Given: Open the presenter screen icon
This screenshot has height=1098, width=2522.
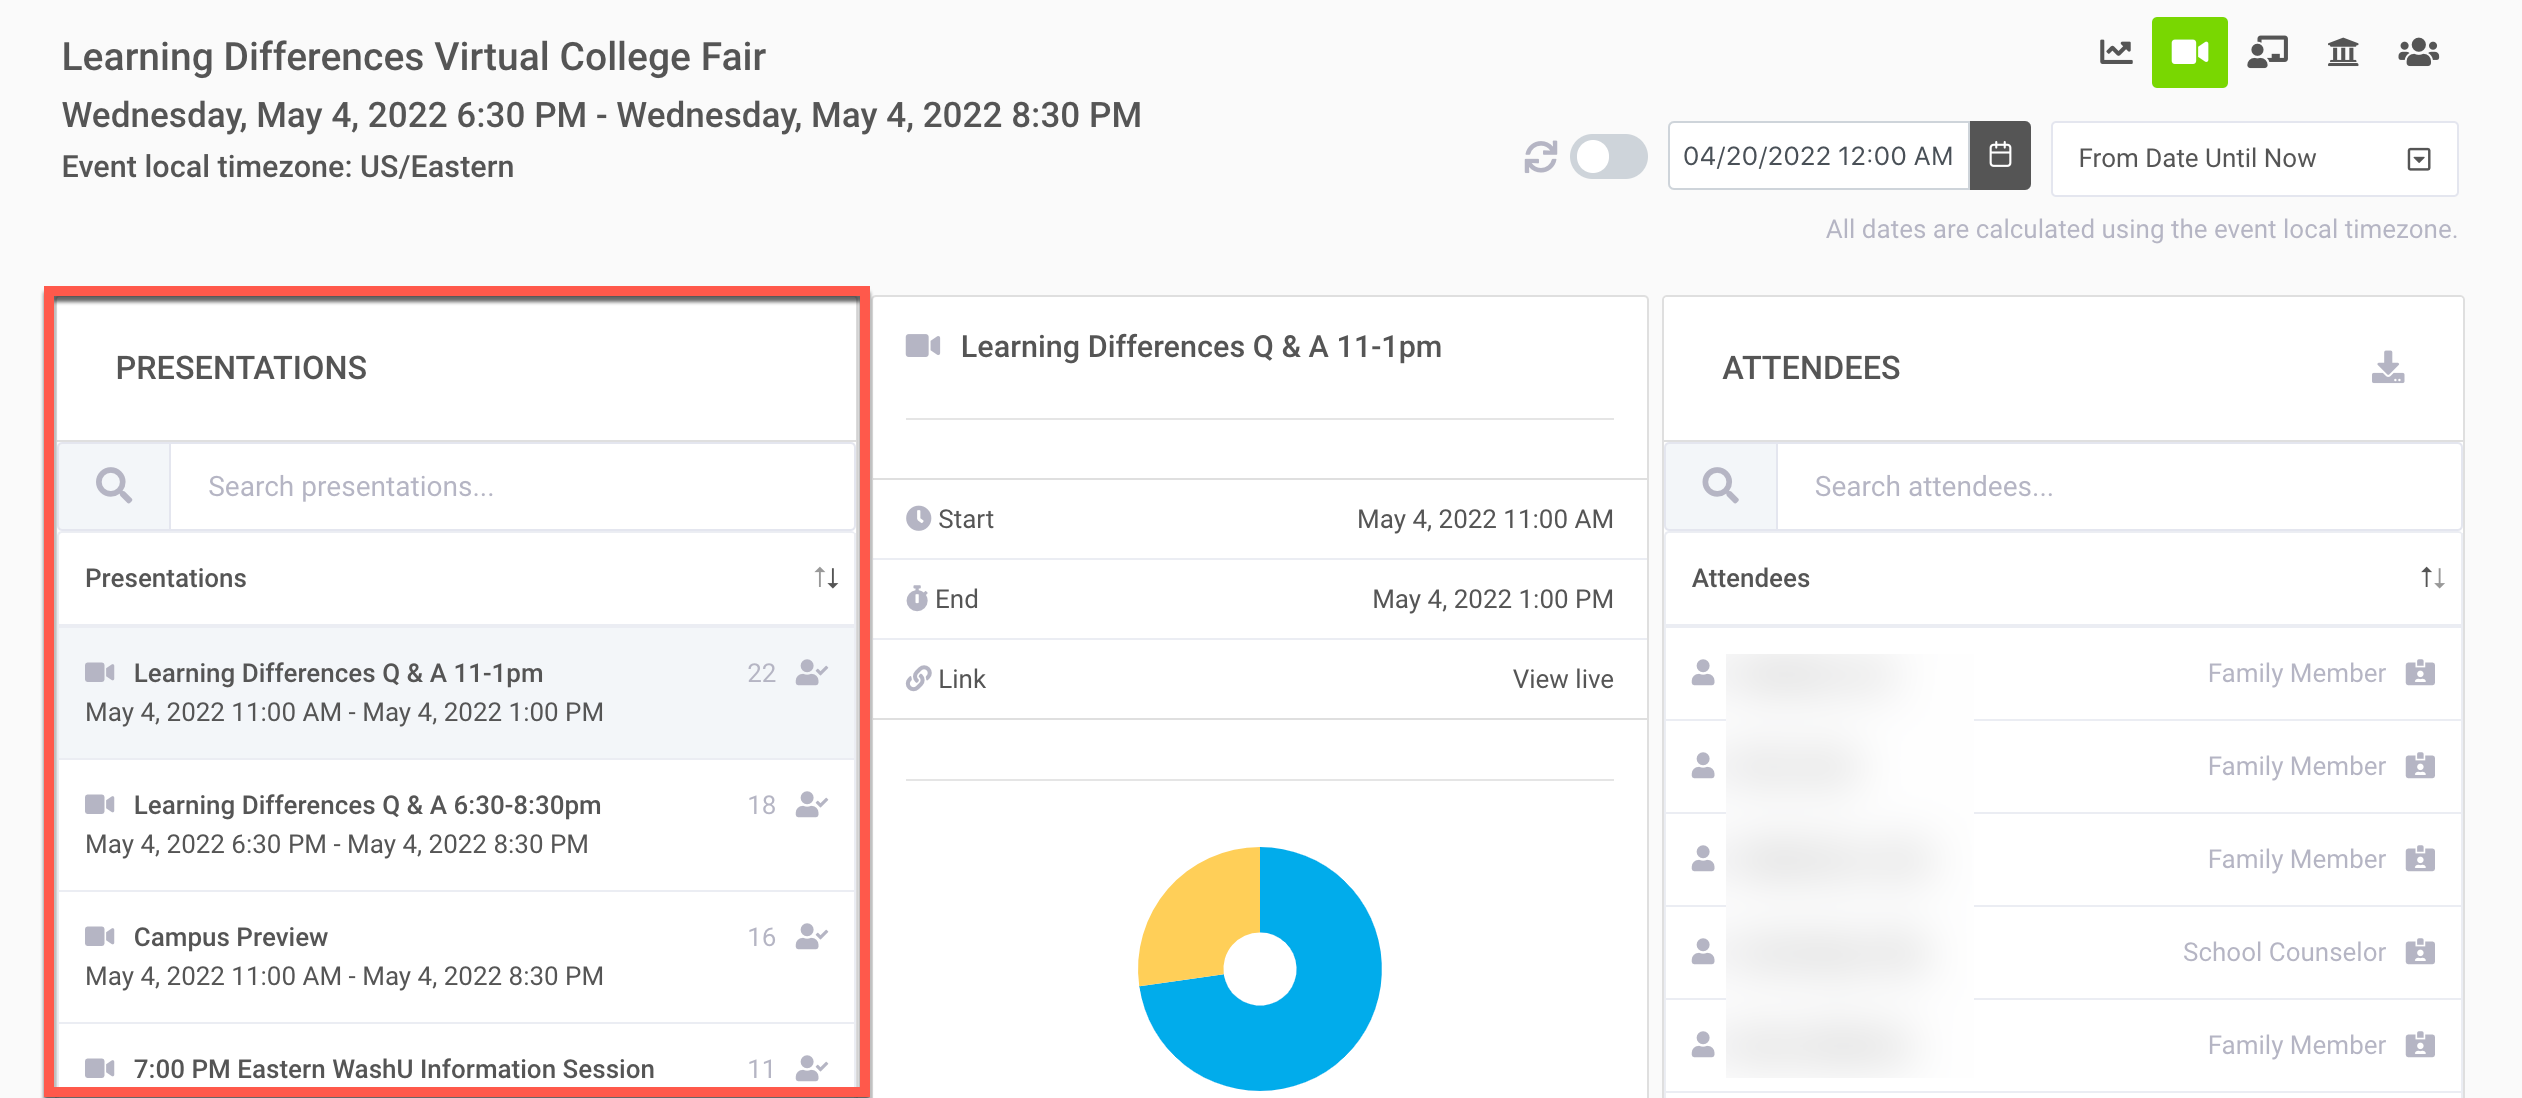Looking at the screenshot, I should coord(2267,52).
